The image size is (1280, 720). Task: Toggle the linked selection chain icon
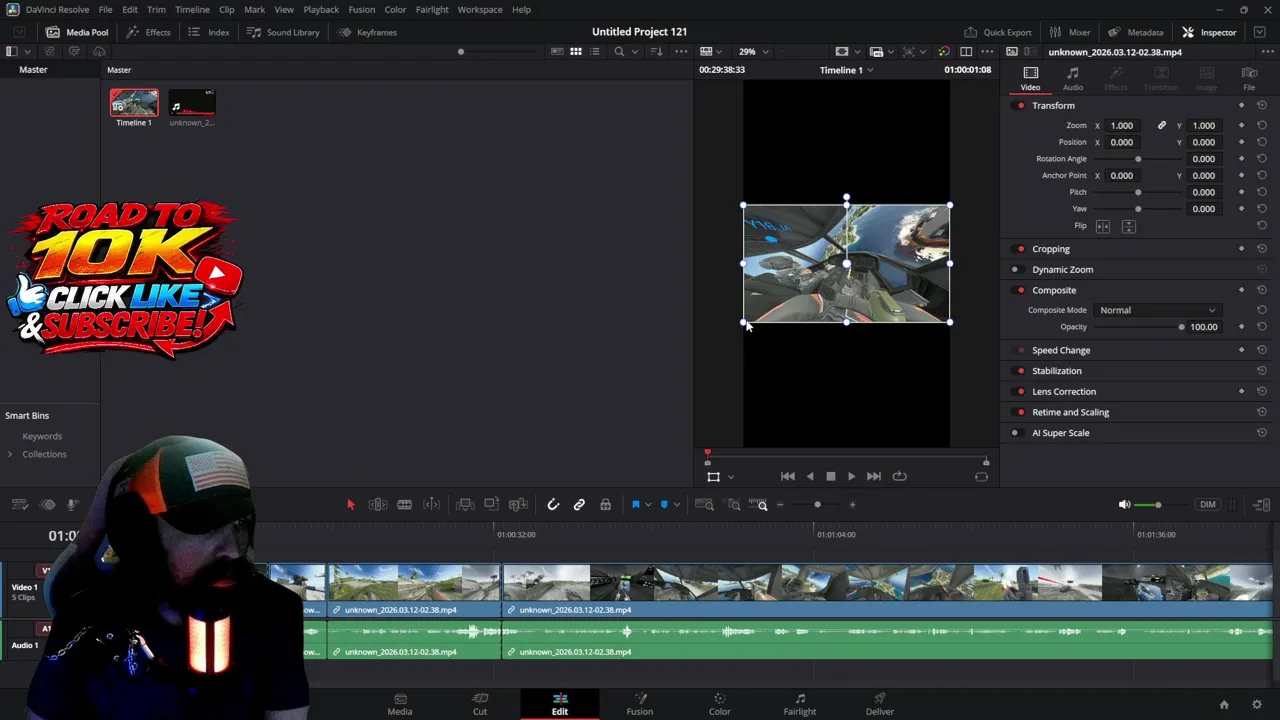579,505
